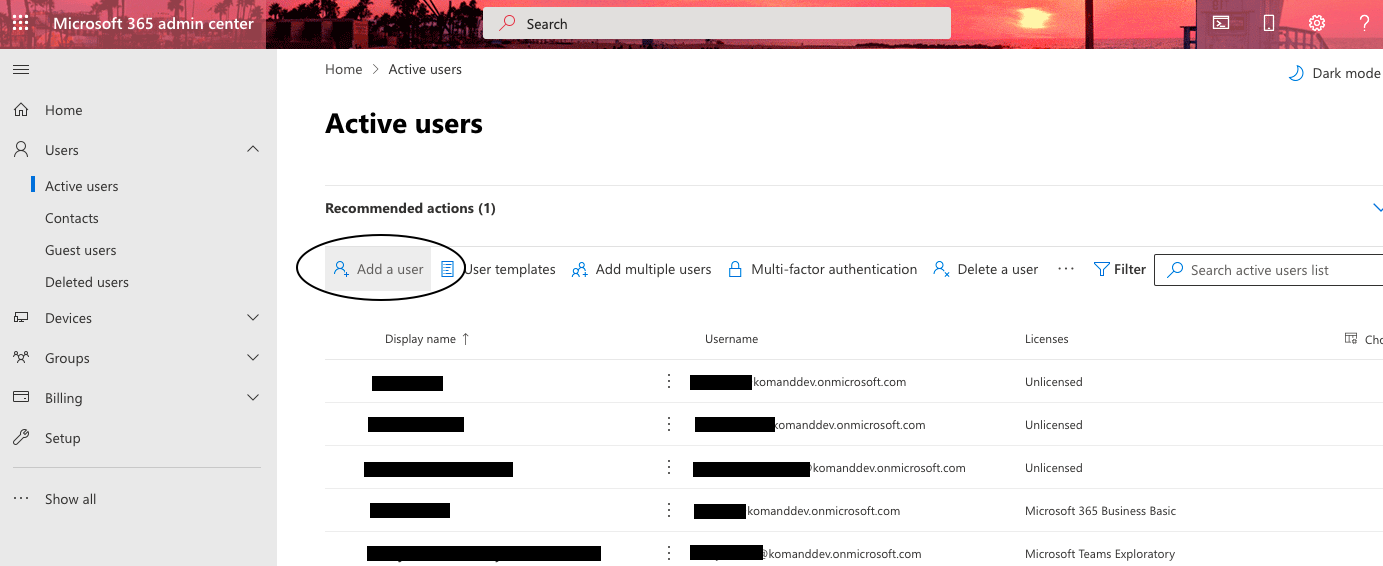The height and width of the screenshot is (566, 1383).
Task: Click magnifier icon in users list search
Action: (1176, 270)
